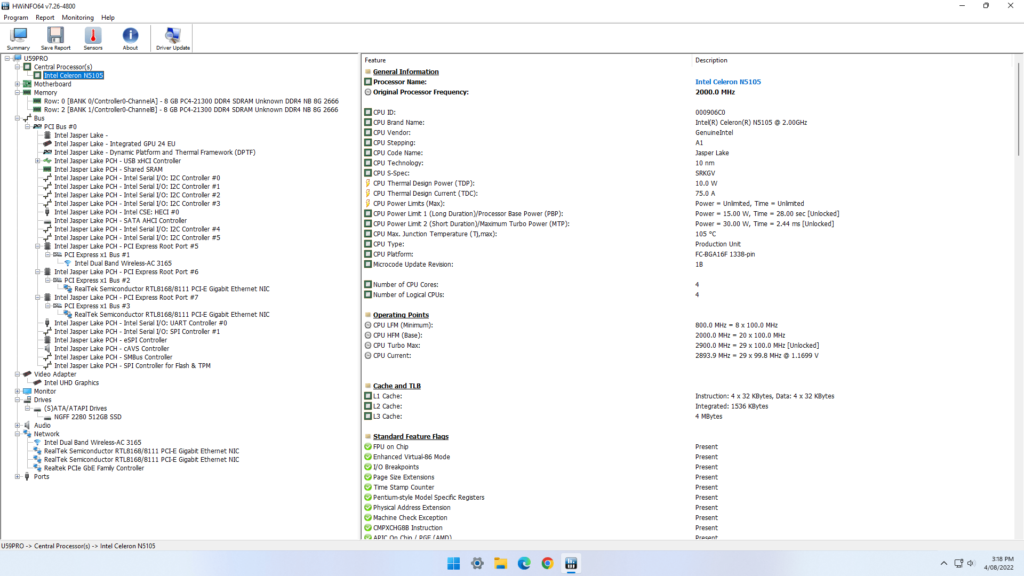Open the Summary toolbar icon
The height and width of the screenshot is (576, 1024).
[18, 38]
